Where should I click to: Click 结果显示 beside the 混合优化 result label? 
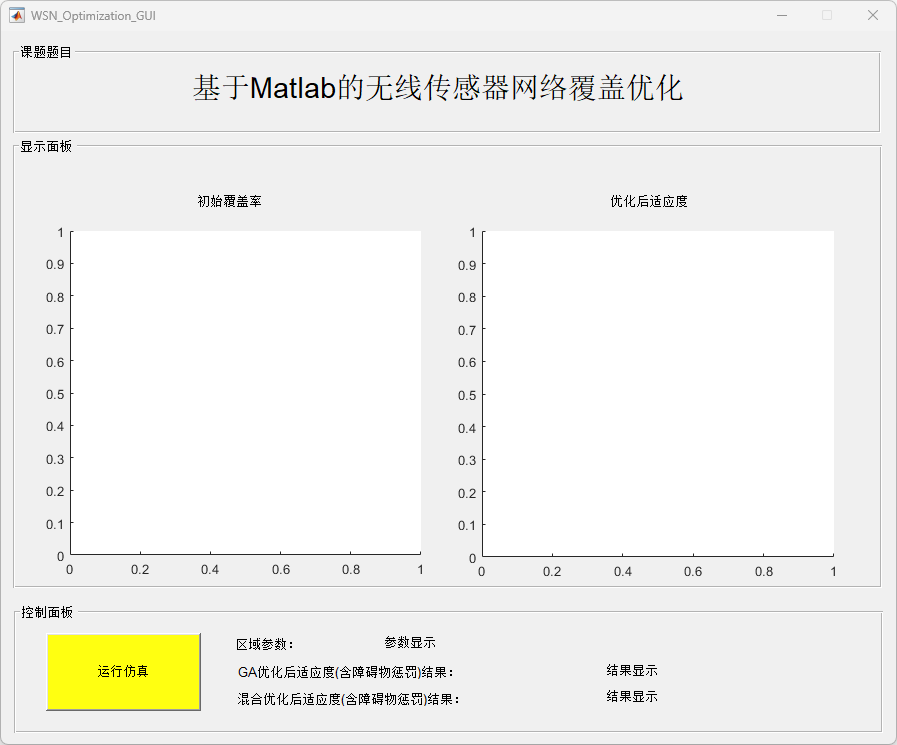[x=632, y=696]
